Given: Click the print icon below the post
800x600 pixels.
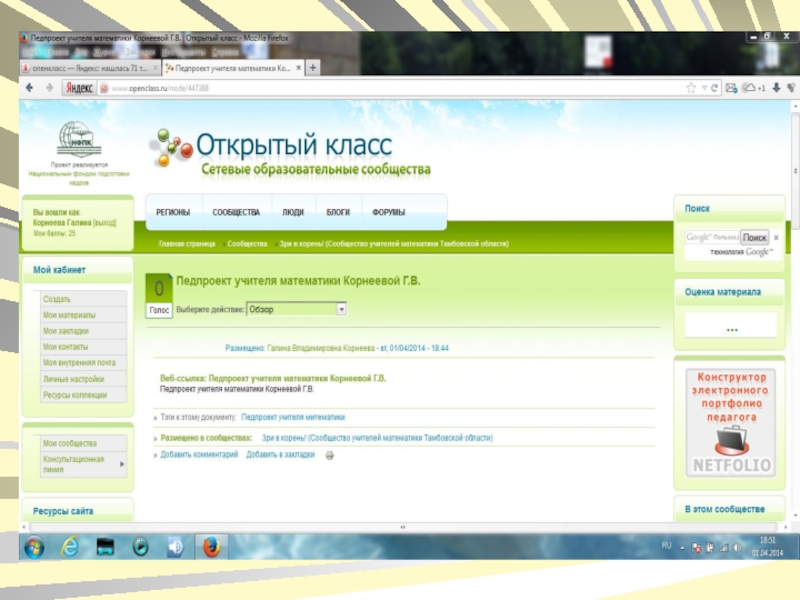Looking at the screenshot, I should point(330,455).
